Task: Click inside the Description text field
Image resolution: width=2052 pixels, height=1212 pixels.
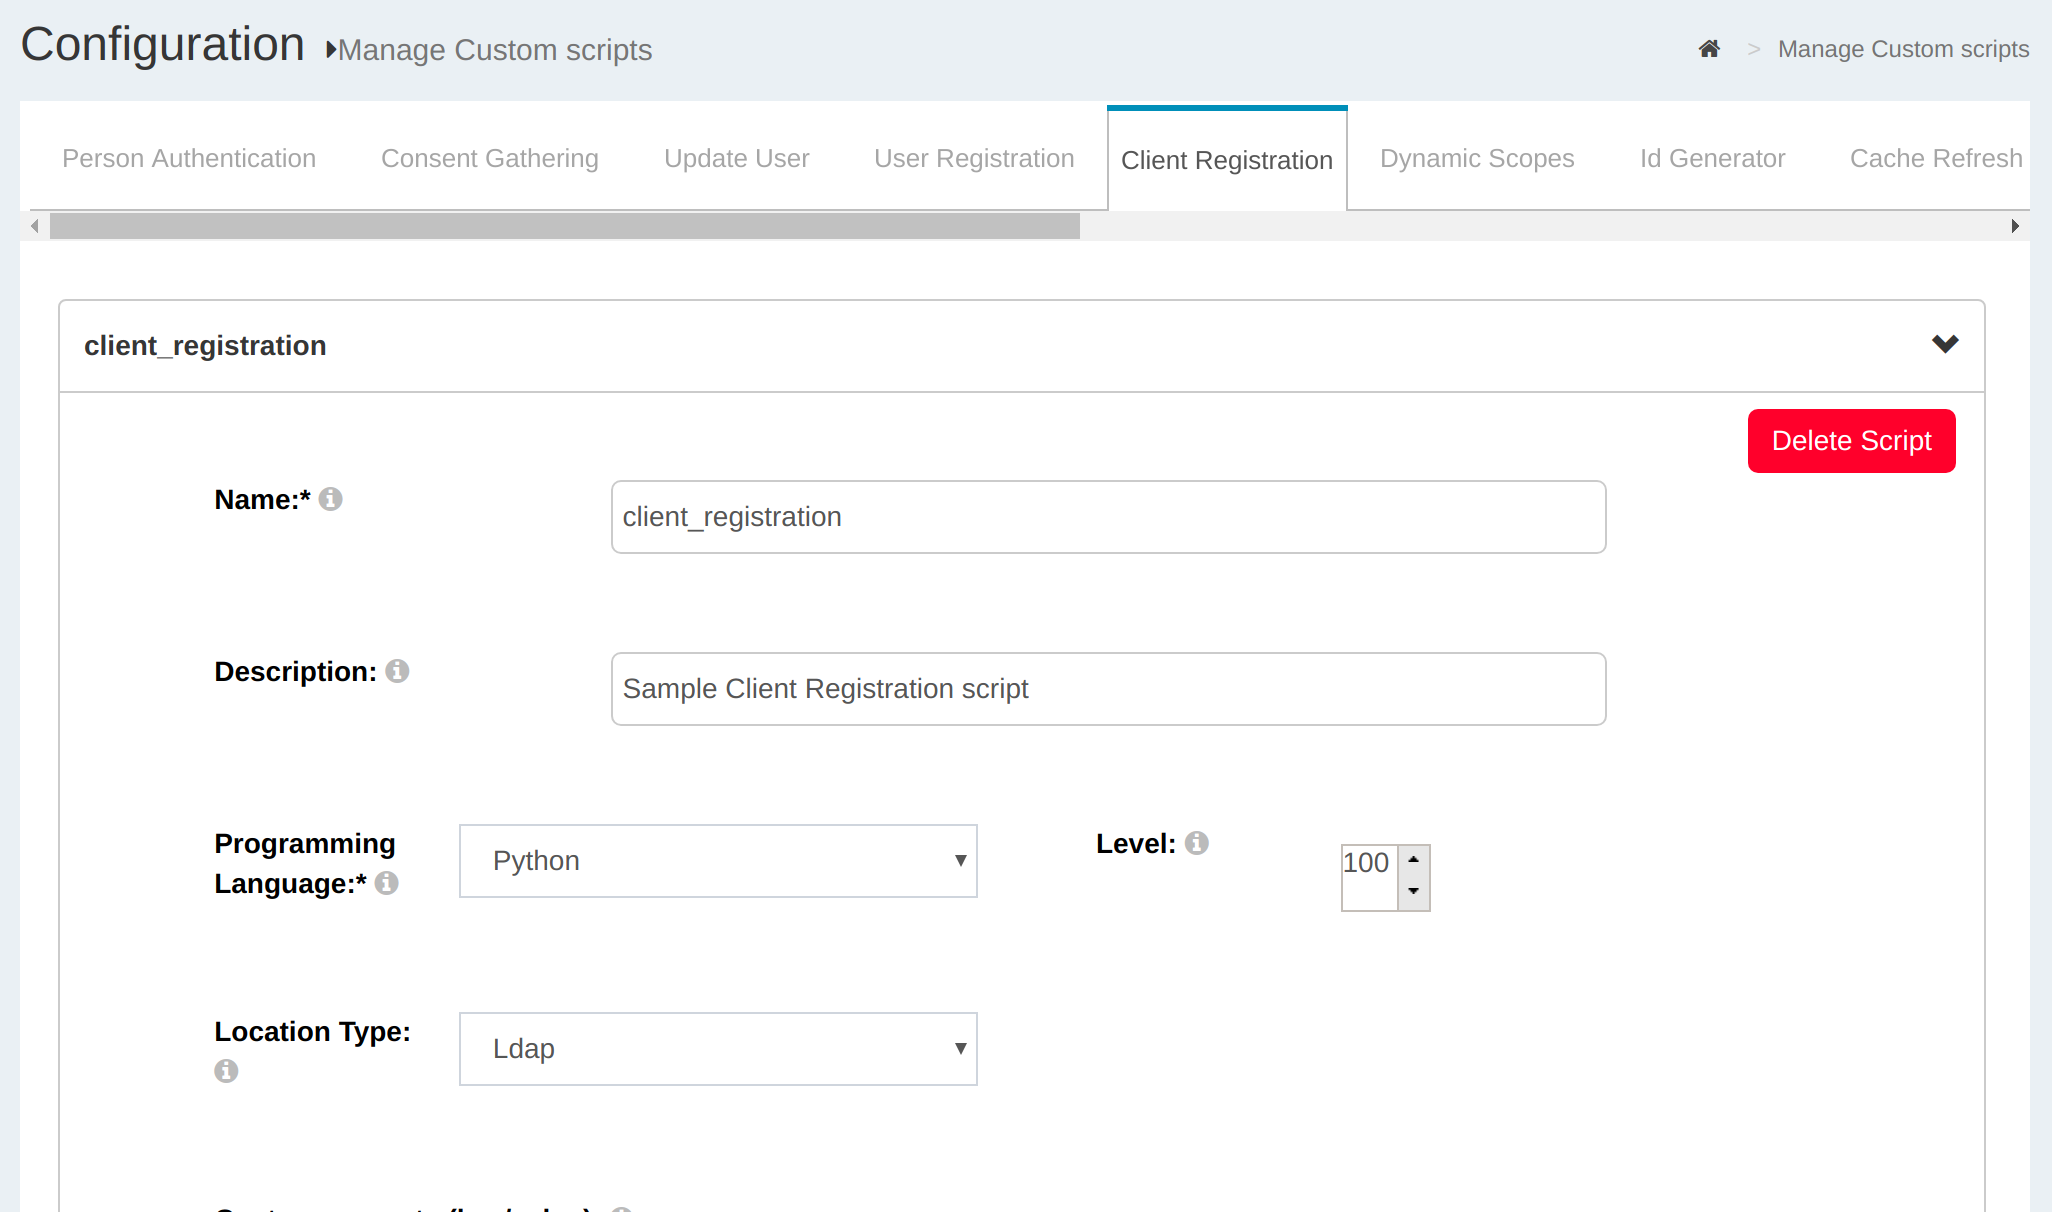Action: (1108, 688)
